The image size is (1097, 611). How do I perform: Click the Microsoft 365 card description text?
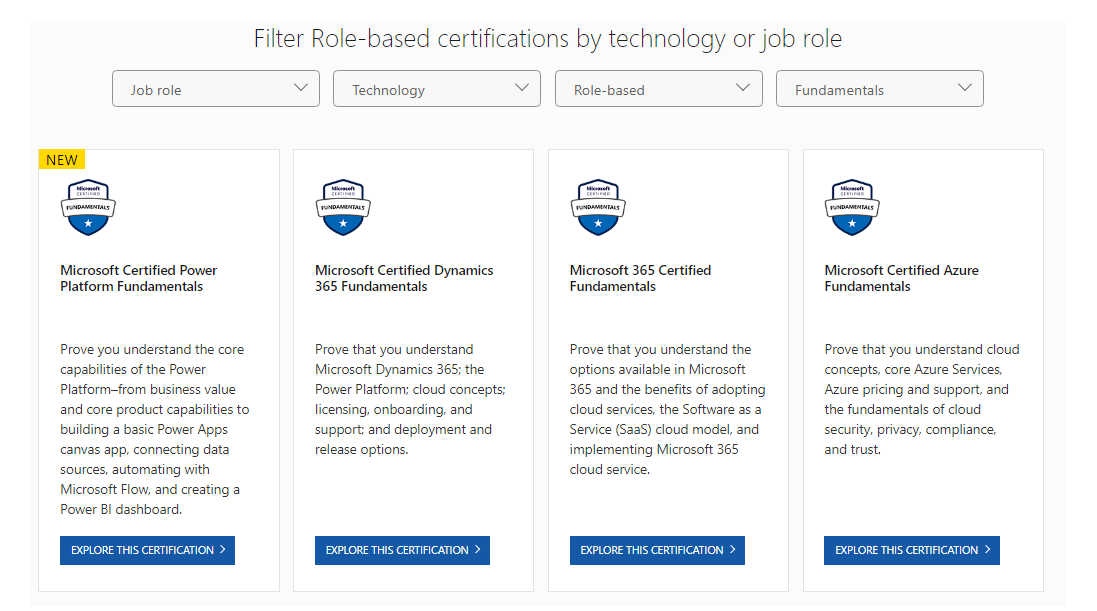(667, 409)
